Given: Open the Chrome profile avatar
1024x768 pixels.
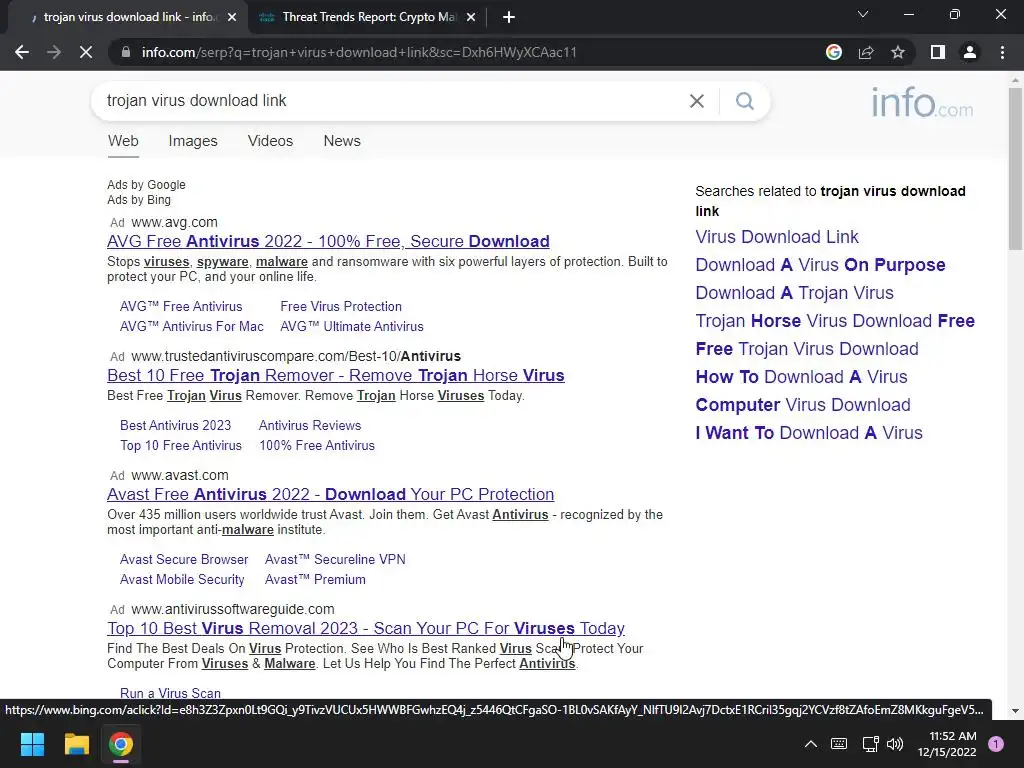Looking at the screenshot, I should [x=970, y=52].
